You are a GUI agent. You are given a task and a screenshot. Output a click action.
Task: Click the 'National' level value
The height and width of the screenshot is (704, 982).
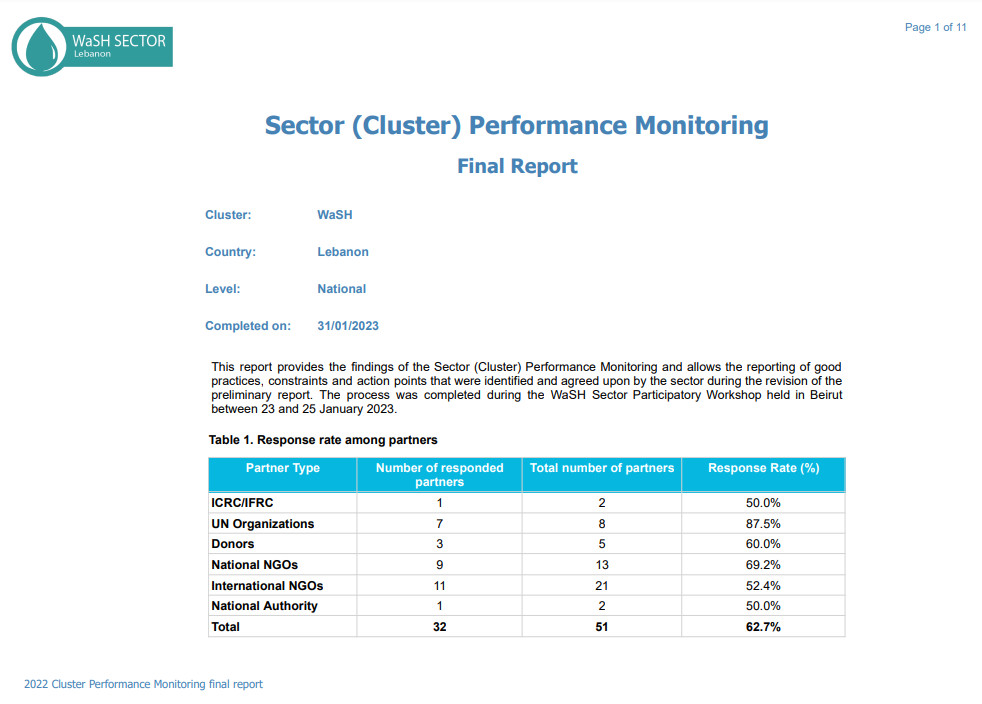click(341, 289)
